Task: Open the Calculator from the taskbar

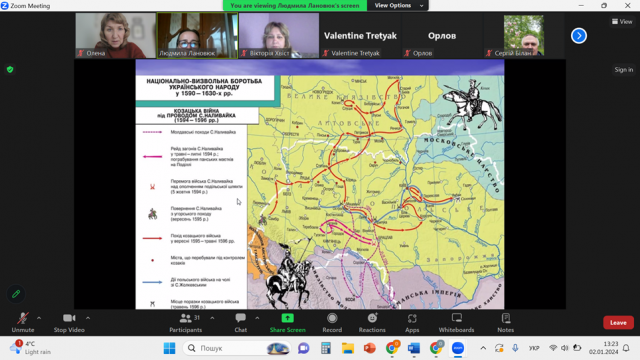Action: coord(326,348)
